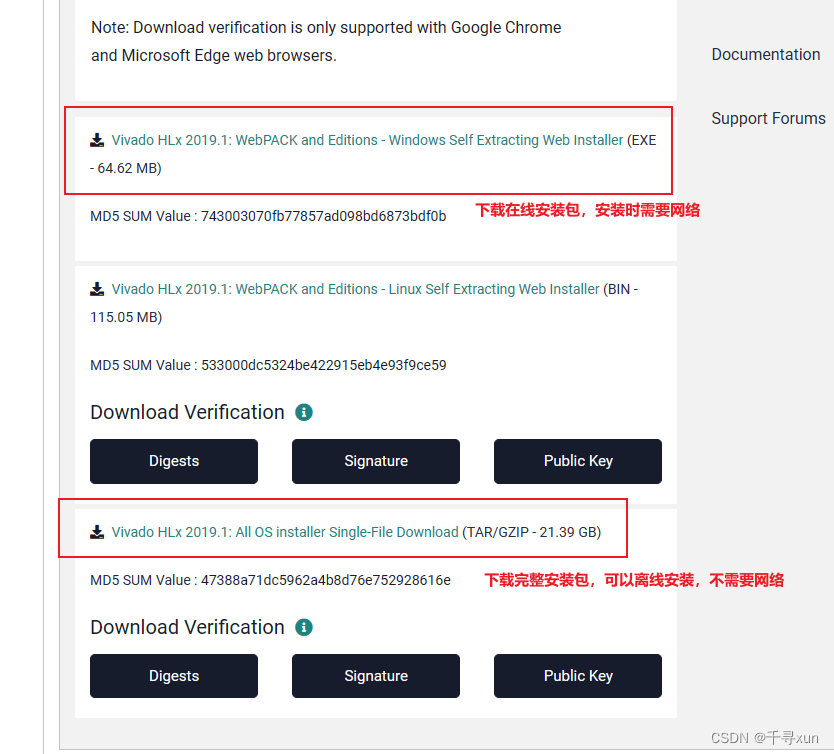Open Vivado HLx 2019.1 All OS installer Single-File Download link
This screenshot has height=754, width=834.
(285, 532)
